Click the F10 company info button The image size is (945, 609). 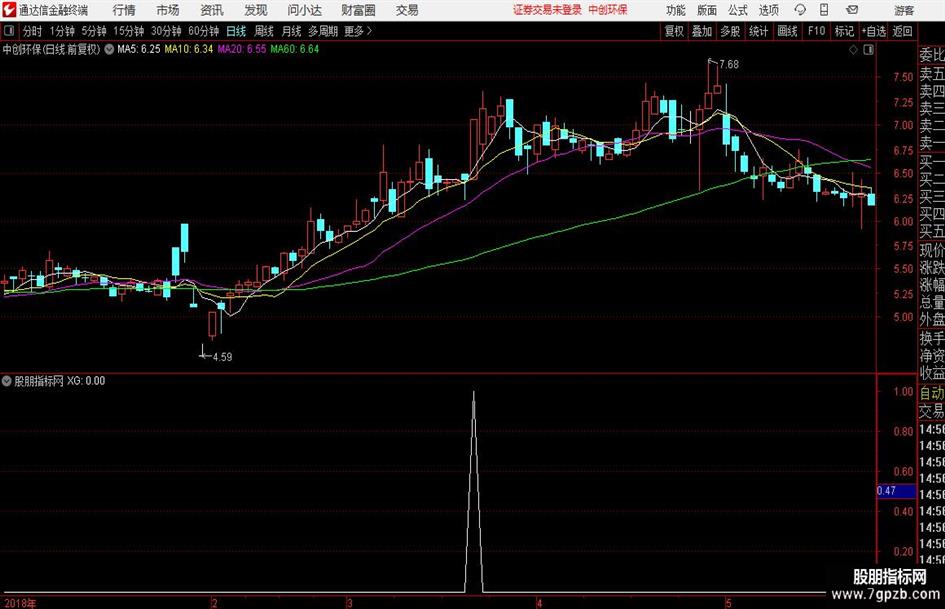pyautogui.click(x=816, y=31)
